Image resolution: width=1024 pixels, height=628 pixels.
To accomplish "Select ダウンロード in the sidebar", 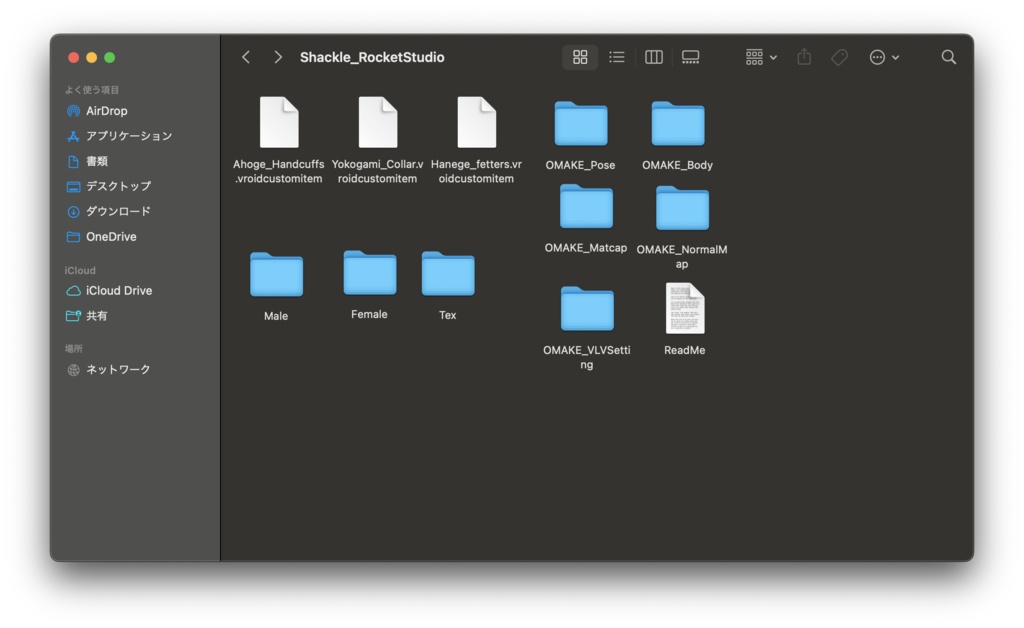I will 109,212.
